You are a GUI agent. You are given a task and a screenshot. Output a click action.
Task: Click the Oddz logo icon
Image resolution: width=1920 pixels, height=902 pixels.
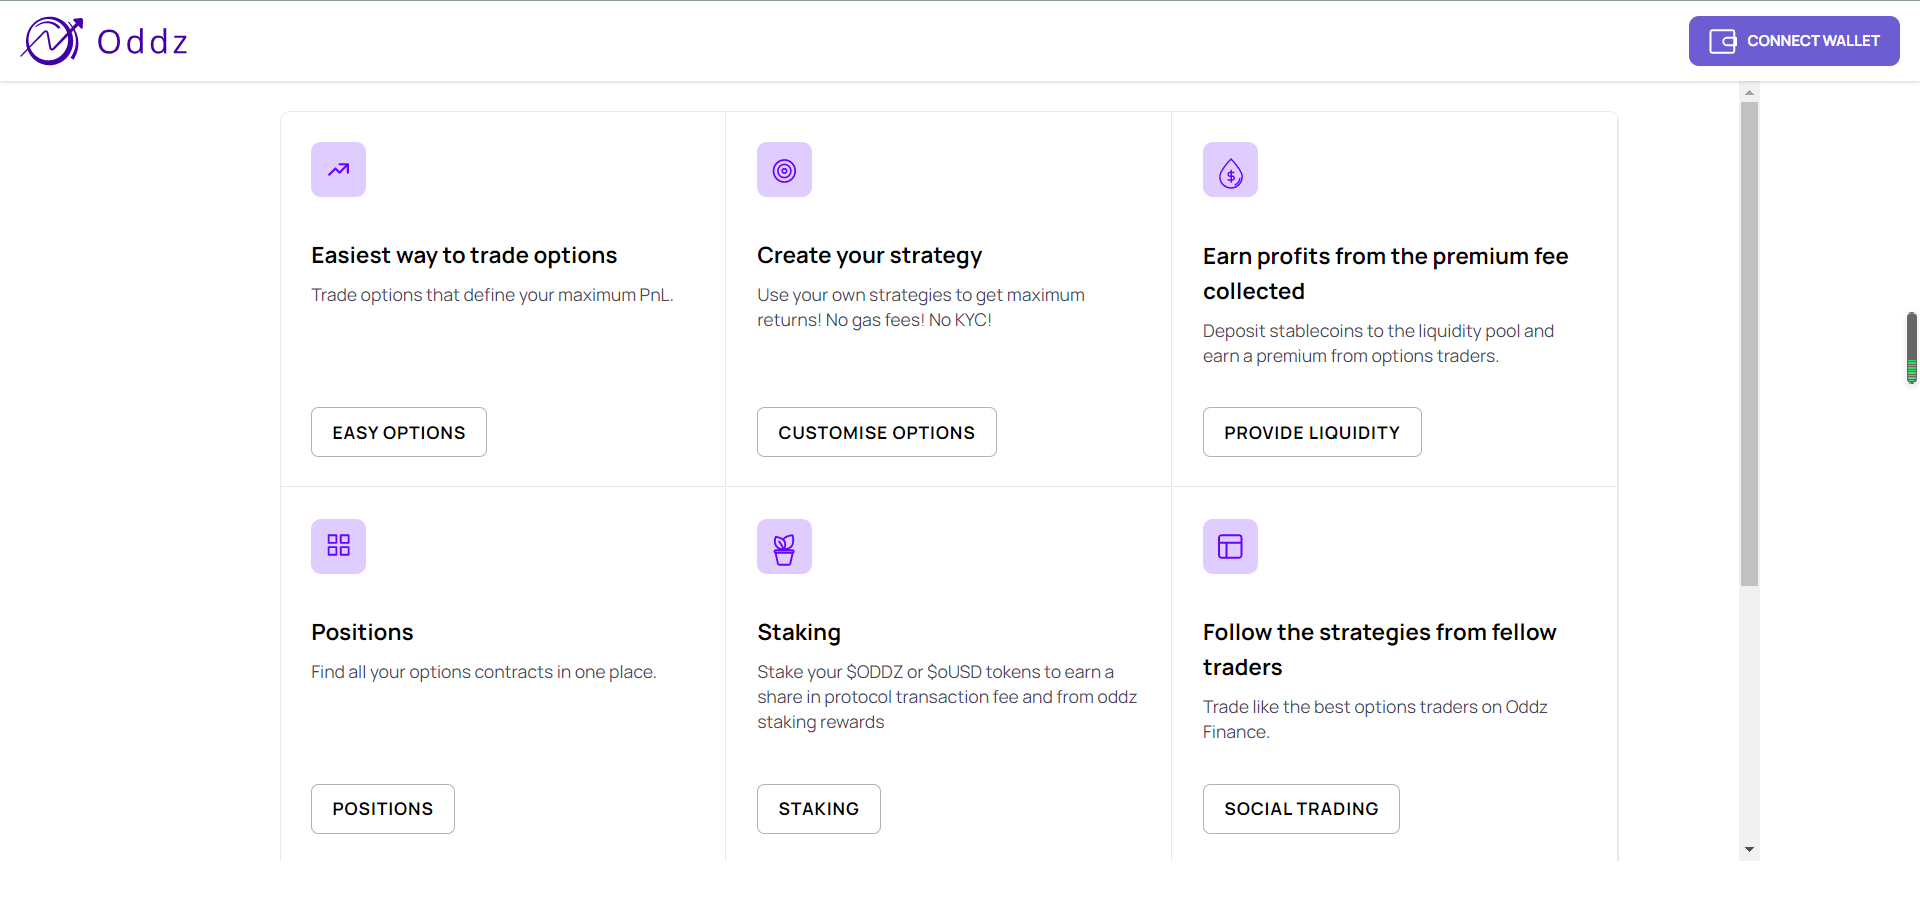click(x=52, y=41)
